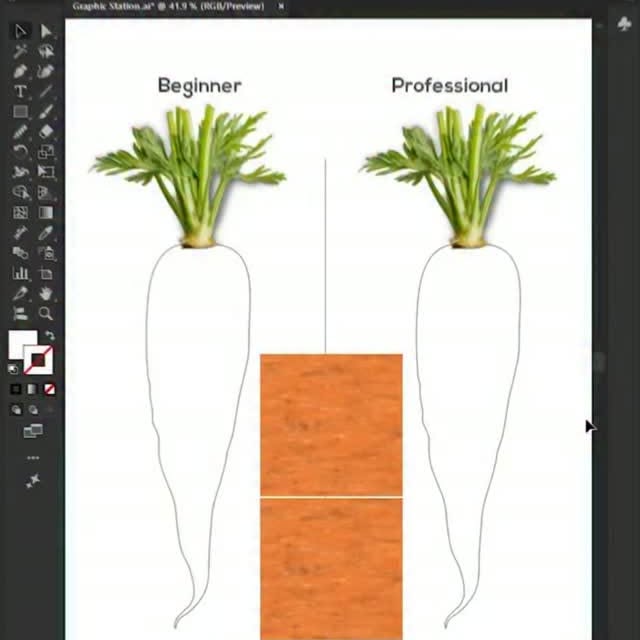Select the Magic Wand tool

tap(20, 51)
